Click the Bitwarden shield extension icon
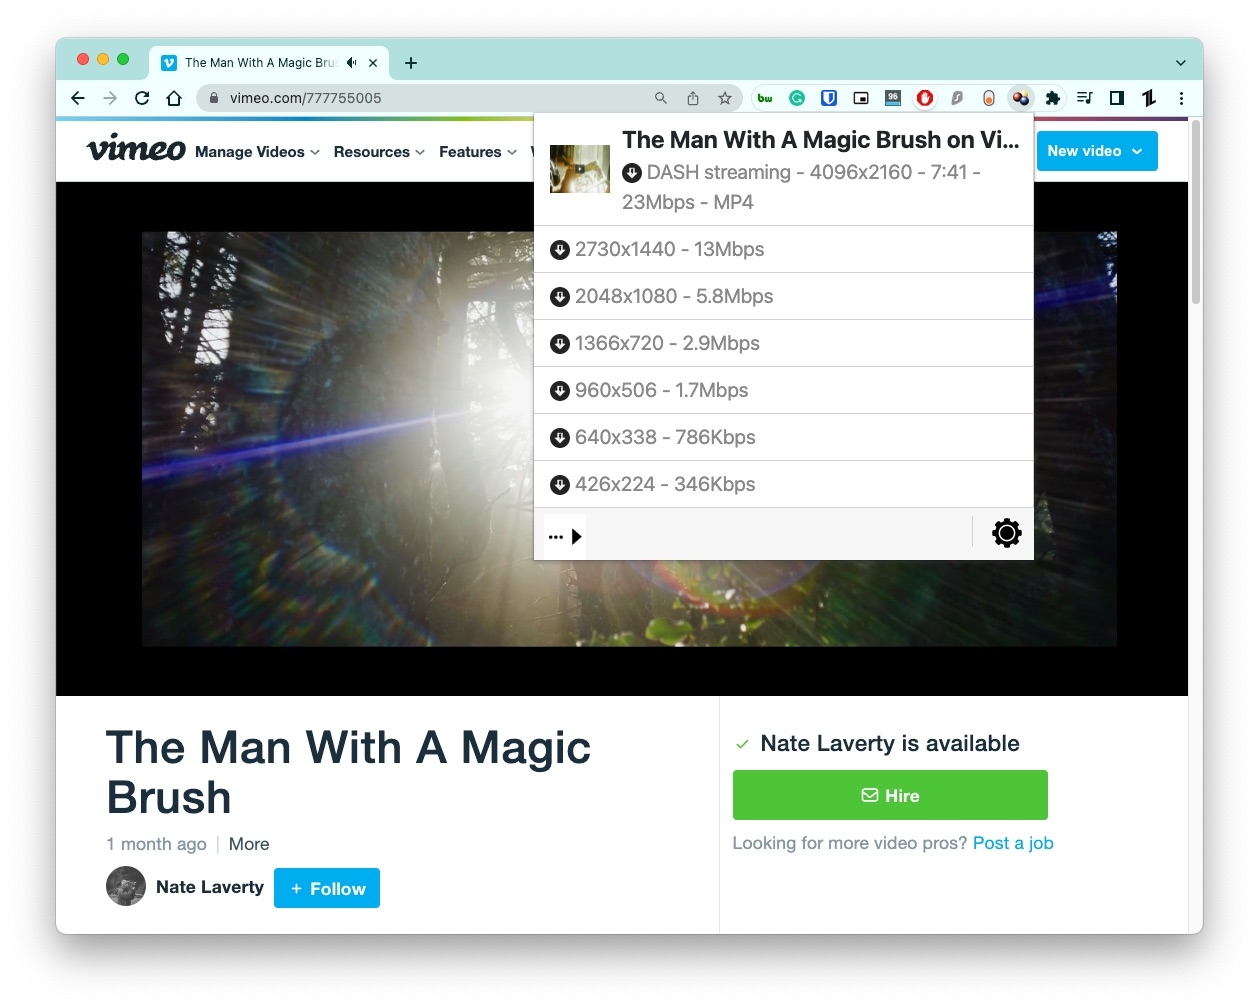Image resolution: width=1259 pixels, height=1008 pixels. tap(829, 98)
